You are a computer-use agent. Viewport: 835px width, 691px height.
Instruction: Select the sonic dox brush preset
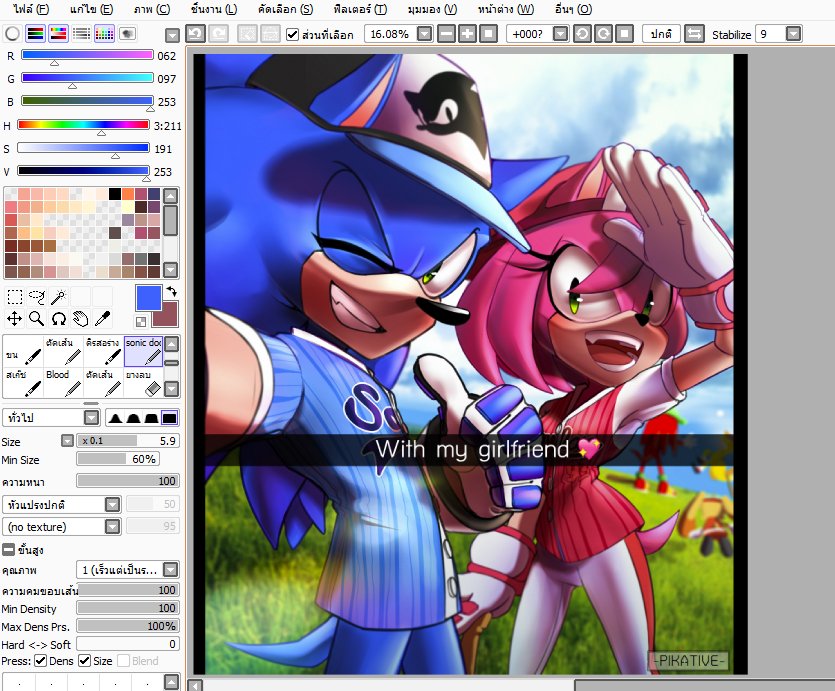click(143, 351)
